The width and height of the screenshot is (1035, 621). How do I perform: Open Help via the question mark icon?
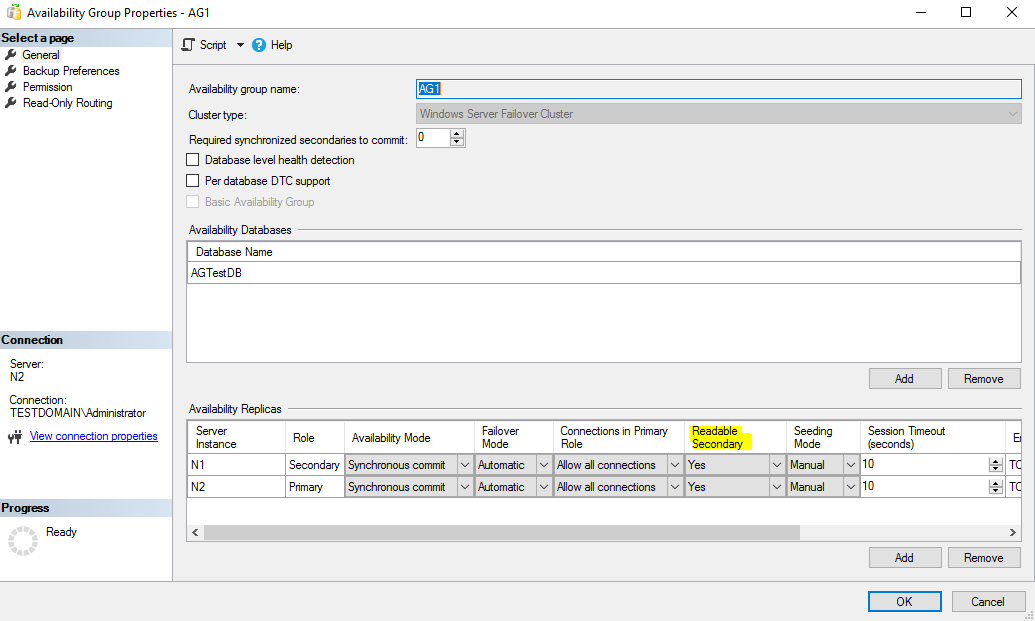click(261, 44)
